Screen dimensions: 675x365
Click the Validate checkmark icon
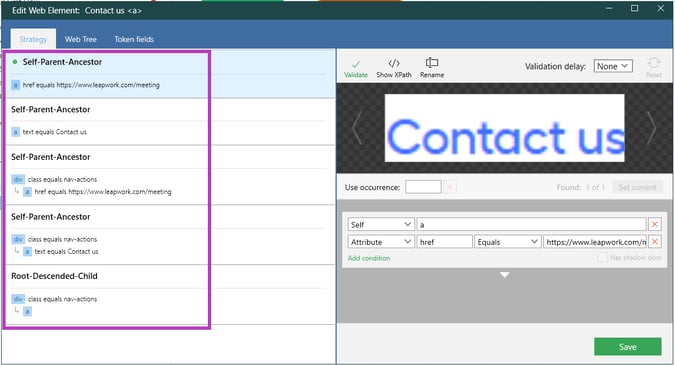pyautogui.click(x=356, y=65)
